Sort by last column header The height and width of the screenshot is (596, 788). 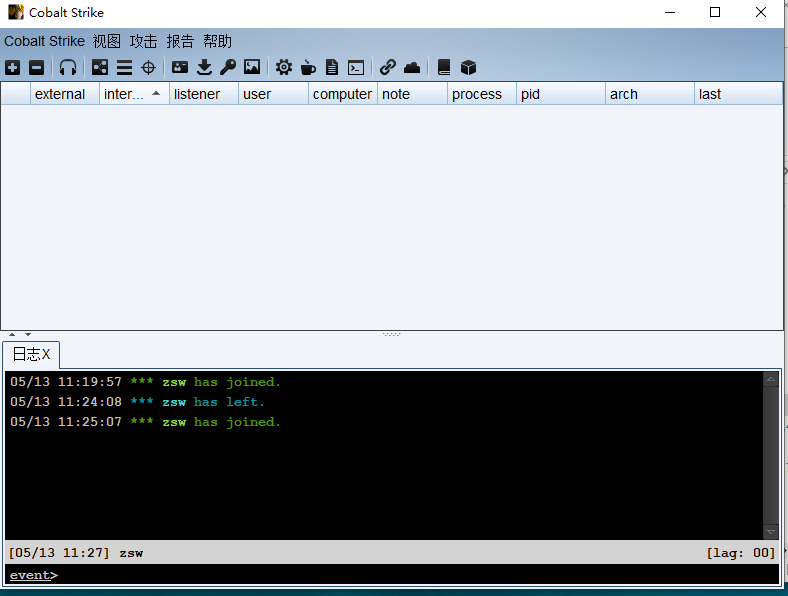click(x=739, y=94)
